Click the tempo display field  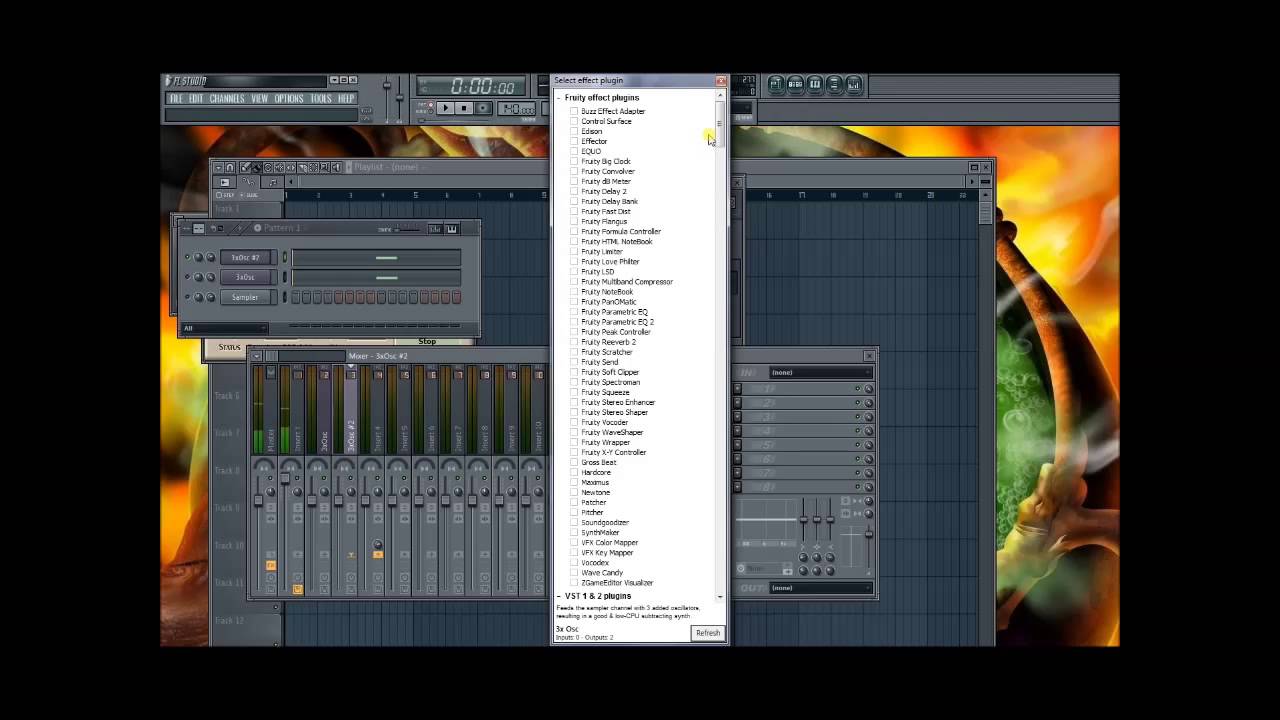pyautogui.click(x=518, y=108)
